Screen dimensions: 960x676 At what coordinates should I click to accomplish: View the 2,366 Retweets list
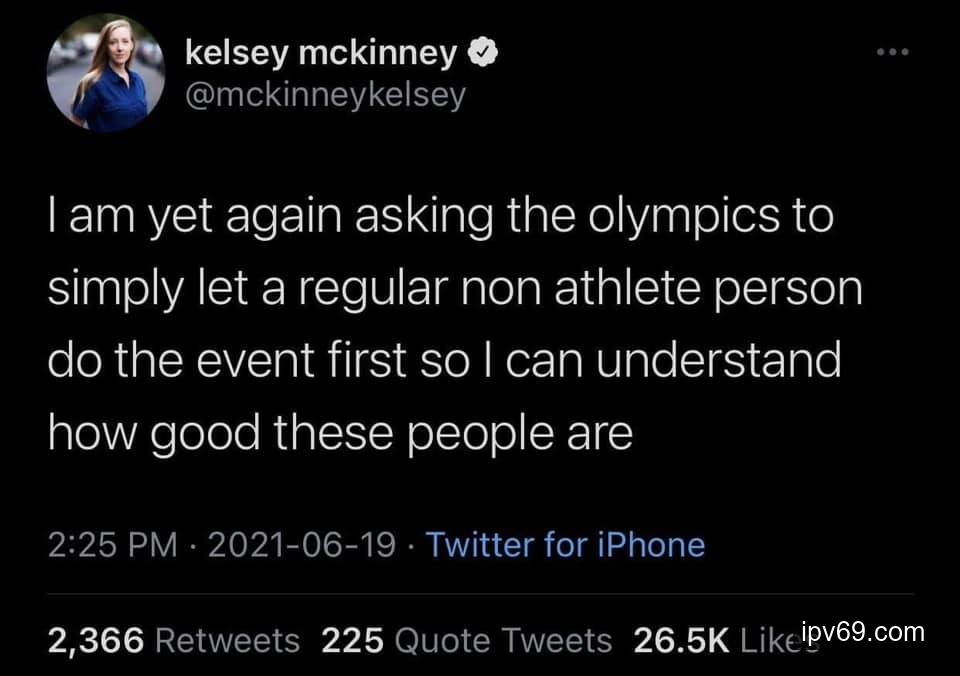tap(173, 640)
